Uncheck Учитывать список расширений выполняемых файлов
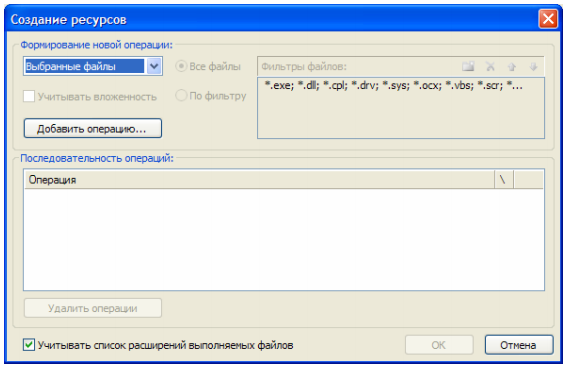The width and height of the screenshot is (566, 368). tap(29, 345)
